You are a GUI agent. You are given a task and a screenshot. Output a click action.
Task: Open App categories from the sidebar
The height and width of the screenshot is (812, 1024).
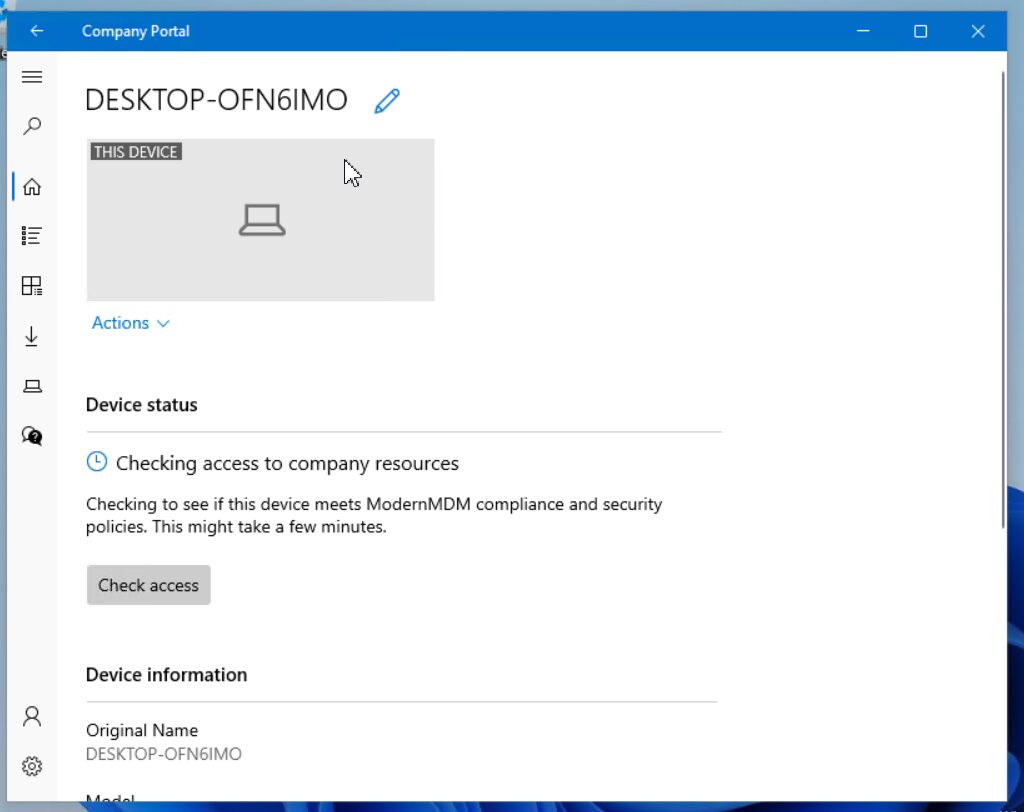(32, 286)
